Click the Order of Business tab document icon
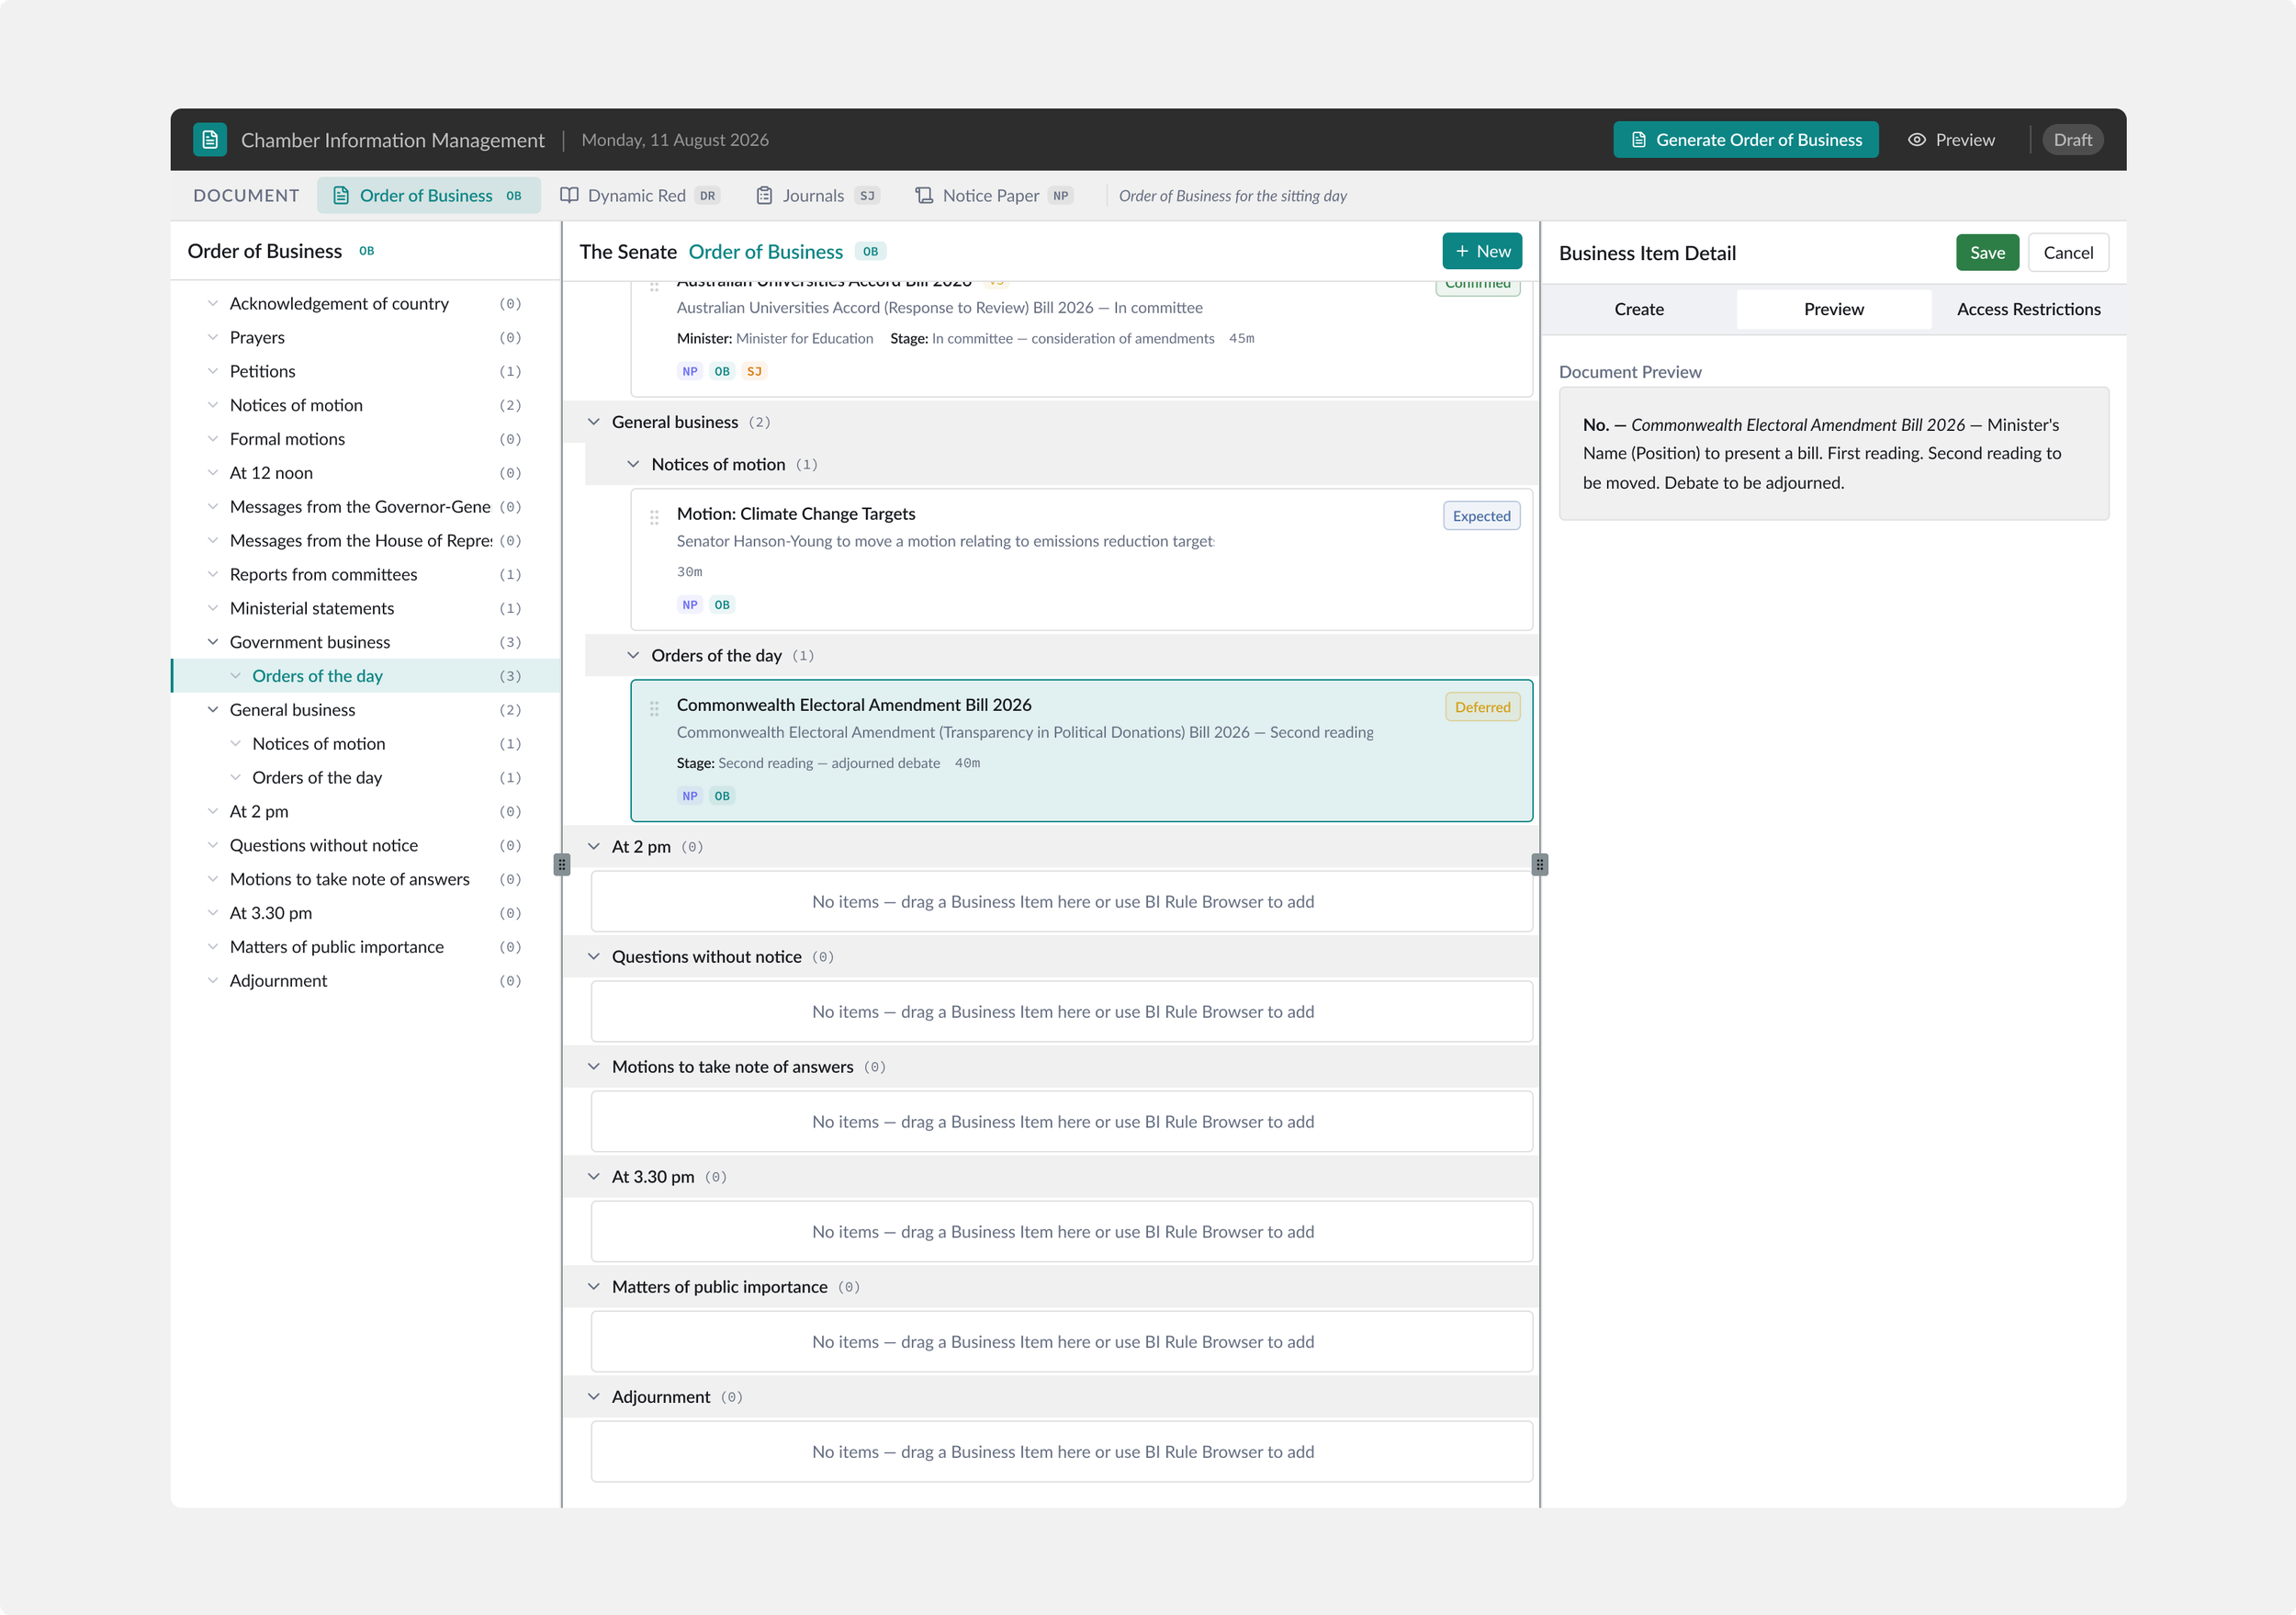The width and height of the screenshot is (2296, 1615). click(x=341, y=195)
